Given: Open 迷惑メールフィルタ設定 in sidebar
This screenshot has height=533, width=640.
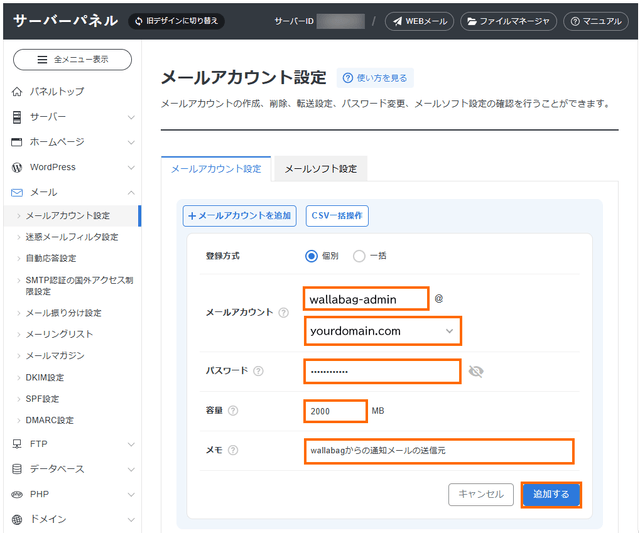Looking at the screenshot, I should (72, 237).
